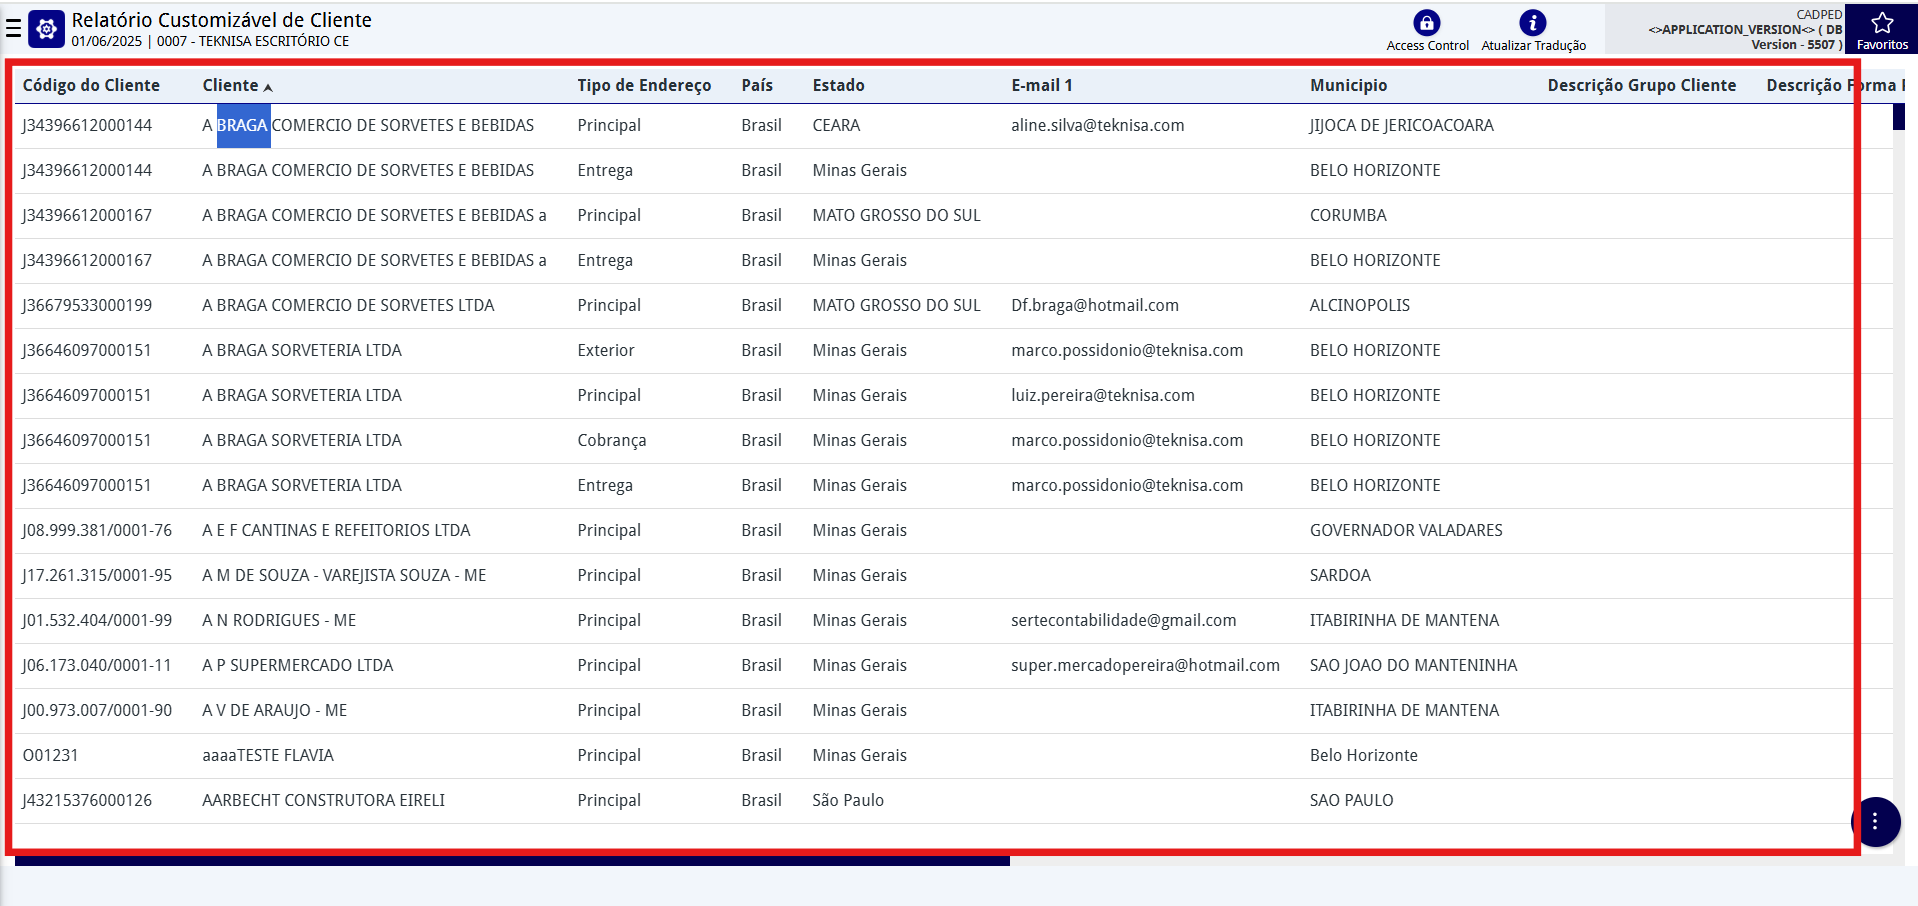
Task: Toggle the Cliente column sort arrow
Action: (x=268, y=87)
